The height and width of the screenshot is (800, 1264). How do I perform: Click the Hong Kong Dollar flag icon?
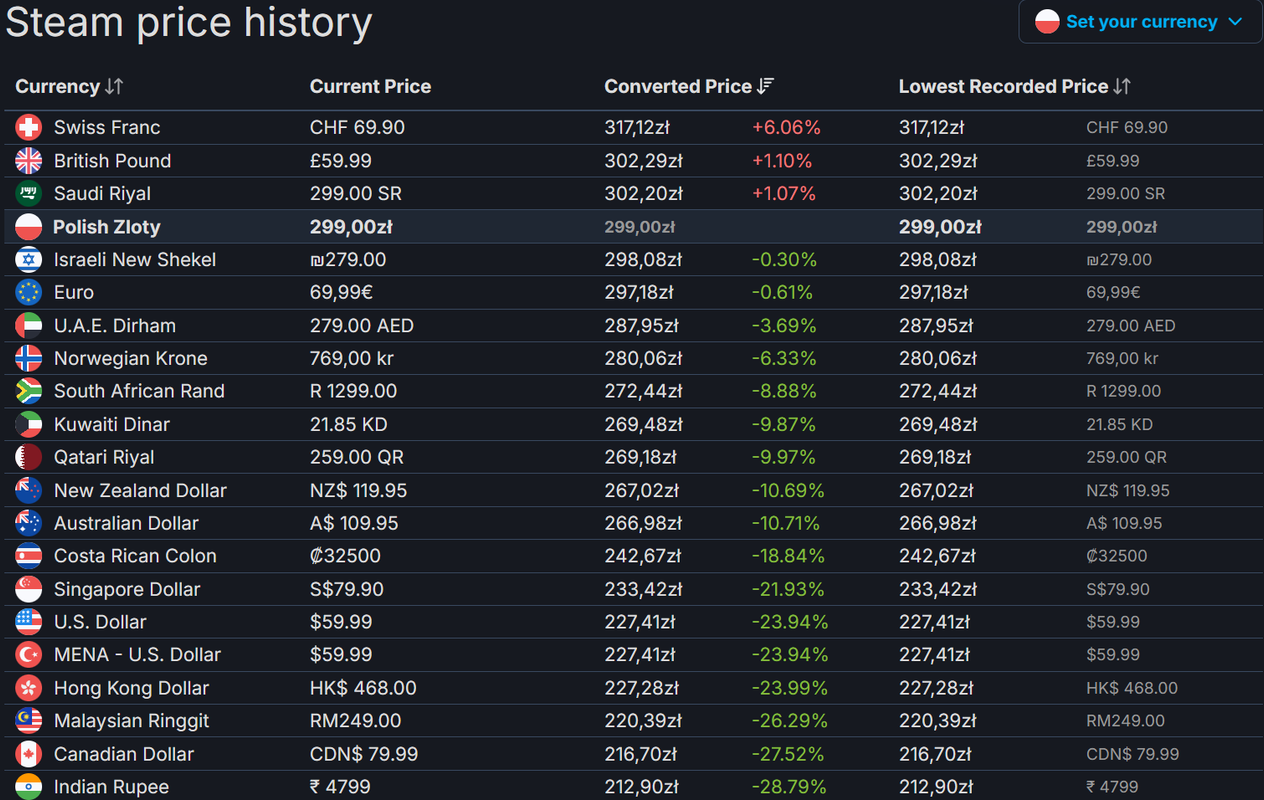tap(29, 688)
